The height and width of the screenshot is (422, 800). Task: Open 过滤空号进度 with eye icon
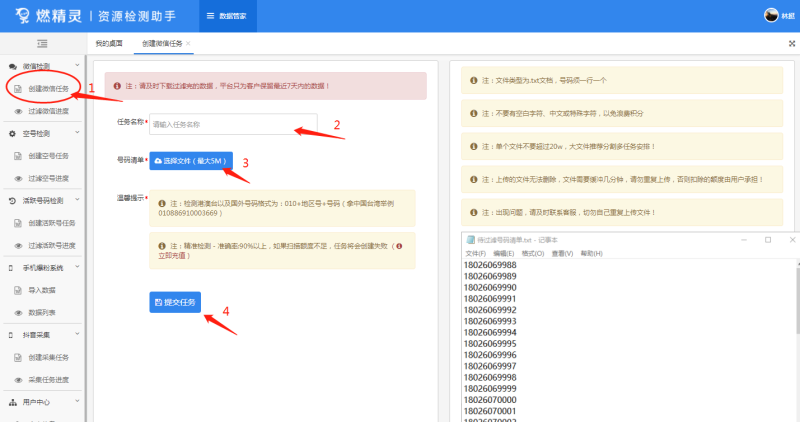(18, 178)
